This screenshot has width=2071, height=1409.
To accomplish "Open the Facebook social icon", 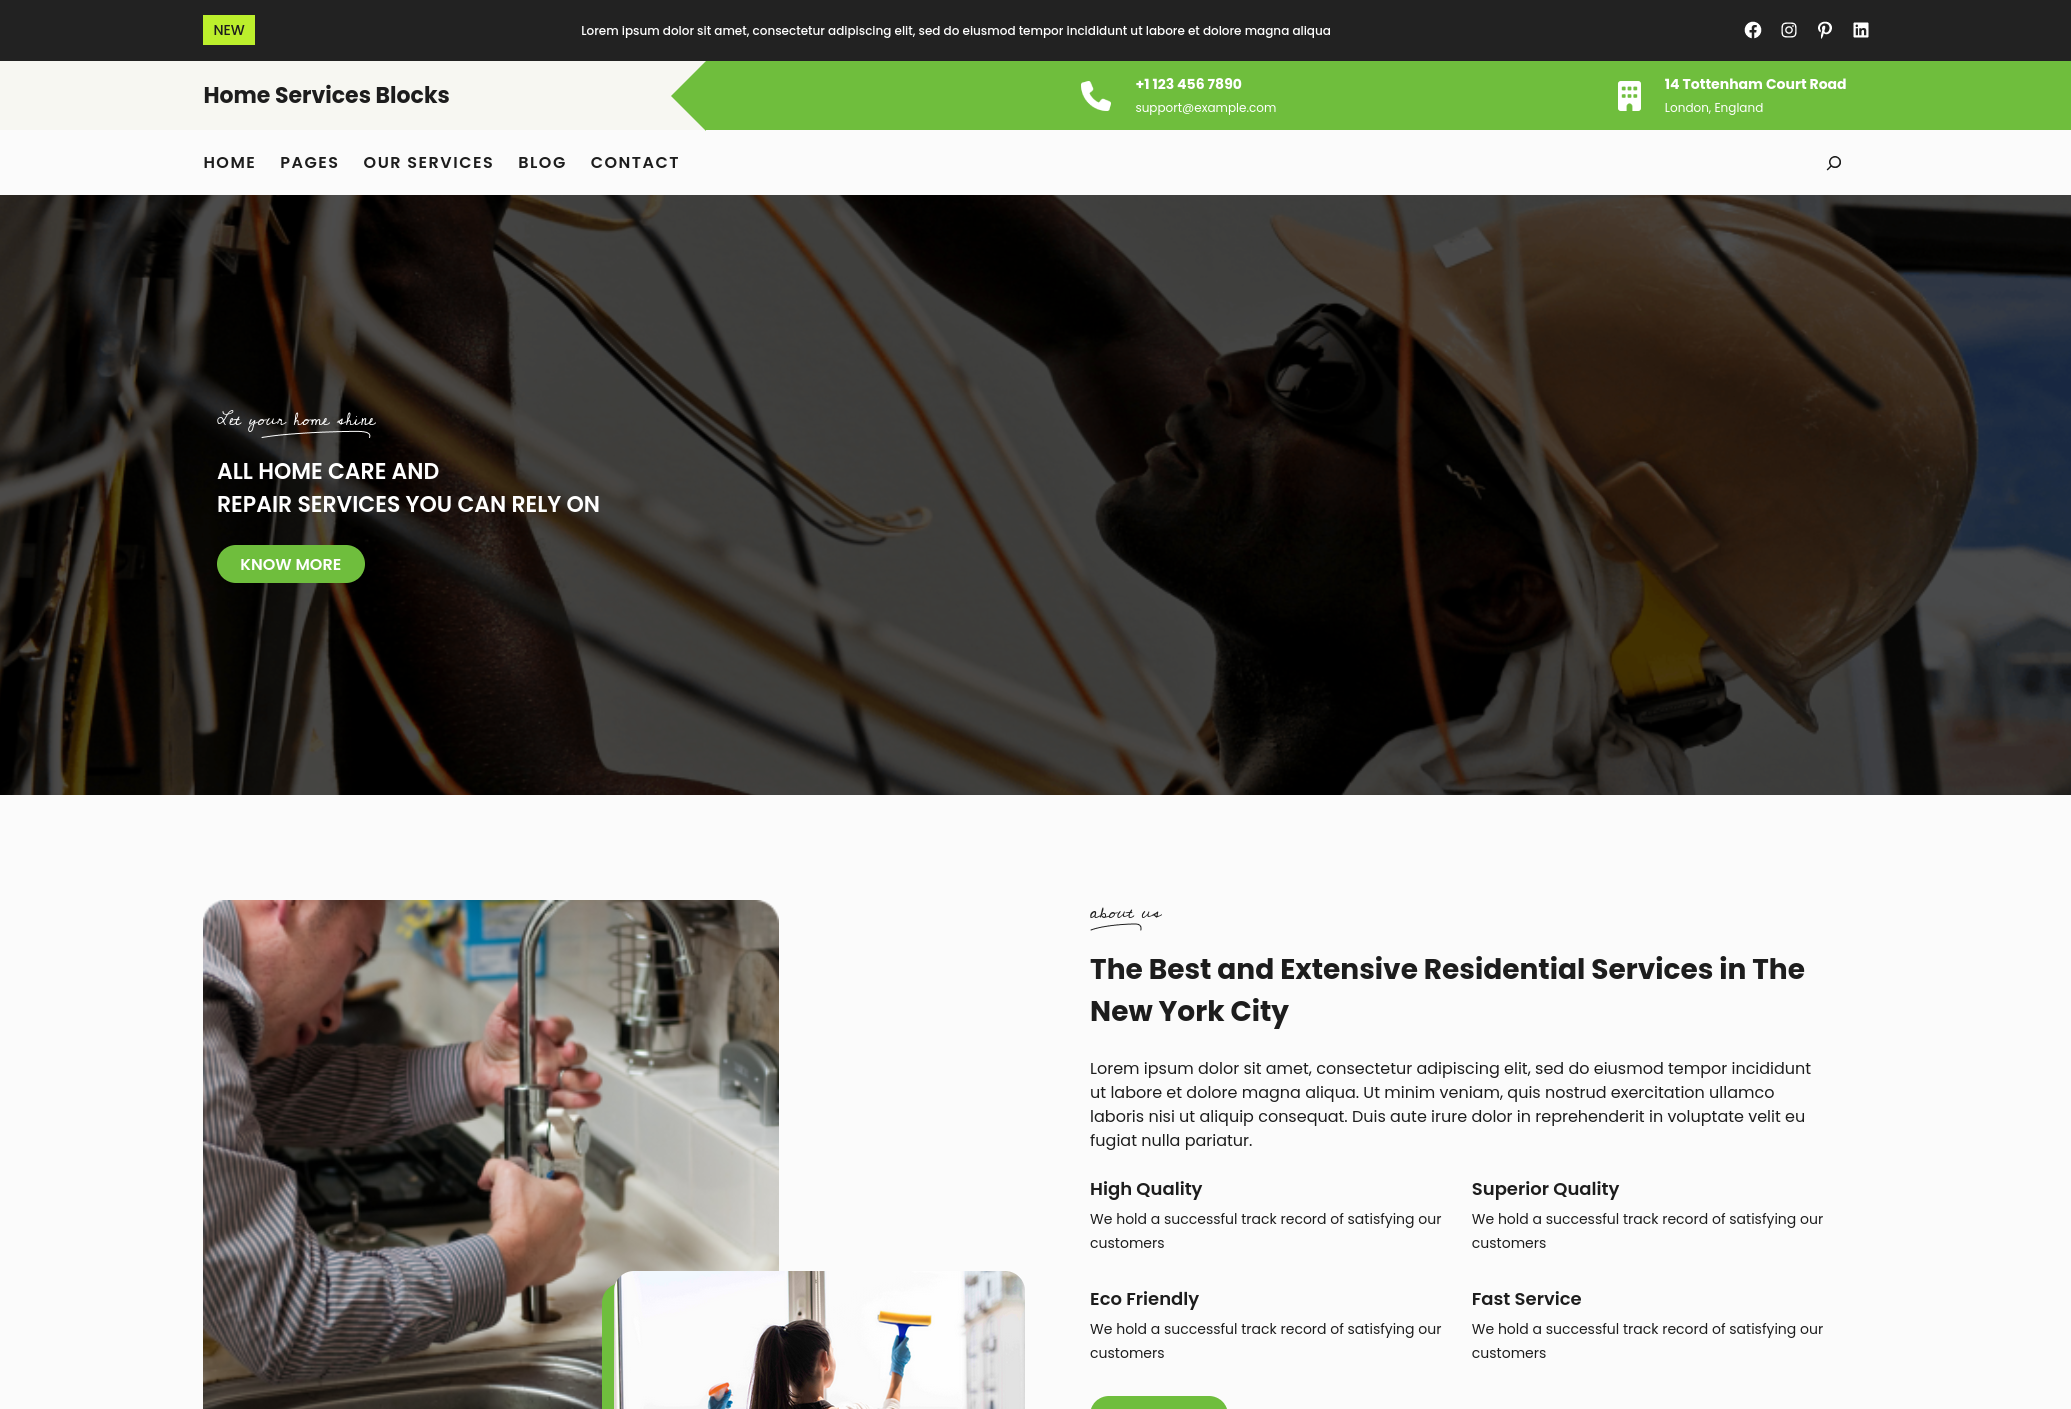I will point(1752,30).
